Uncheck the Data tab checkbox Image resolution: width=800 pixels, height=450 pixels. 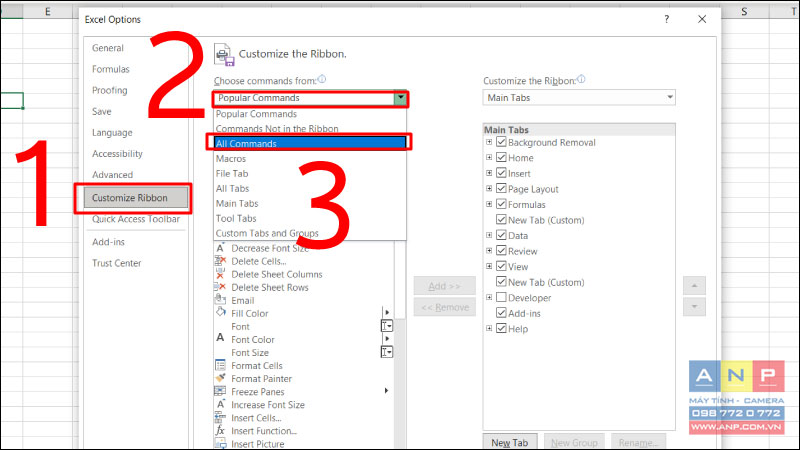[x=502, y=235]
